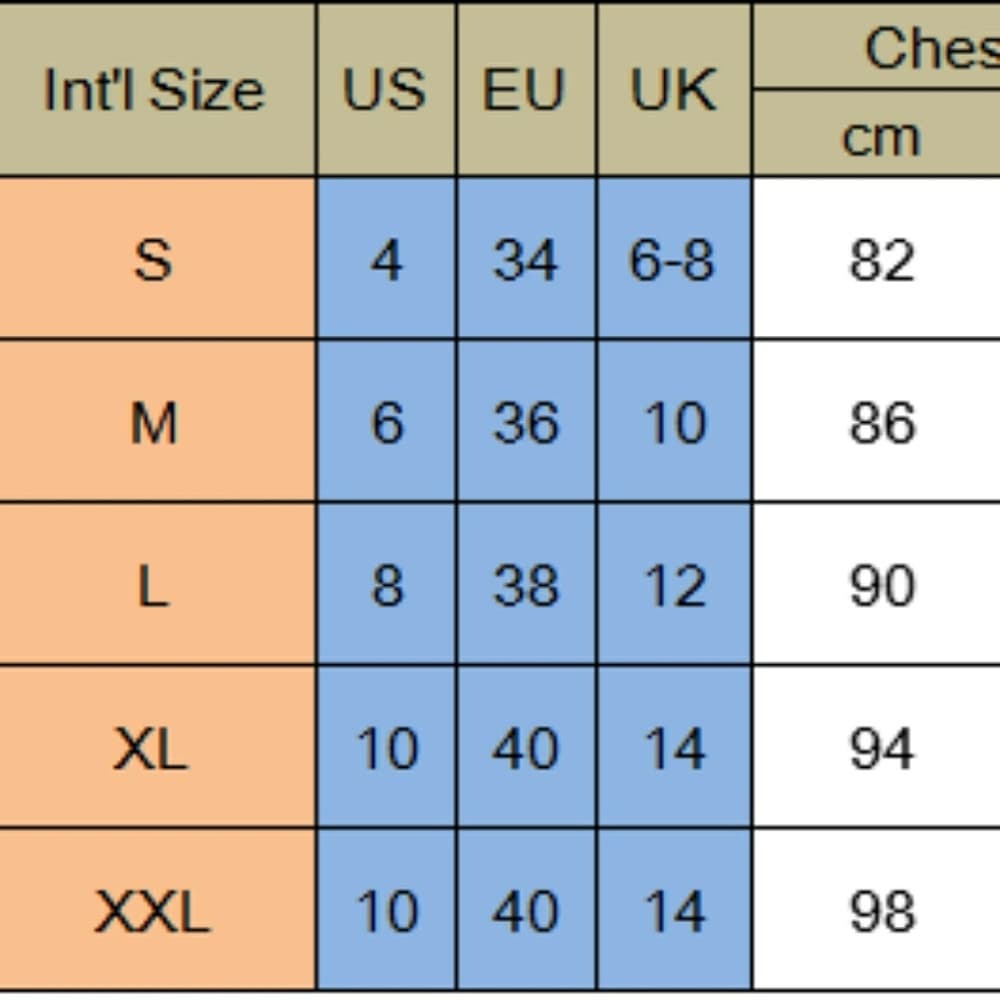
Task: Select the US column header
Action: [x=386, y=89]
